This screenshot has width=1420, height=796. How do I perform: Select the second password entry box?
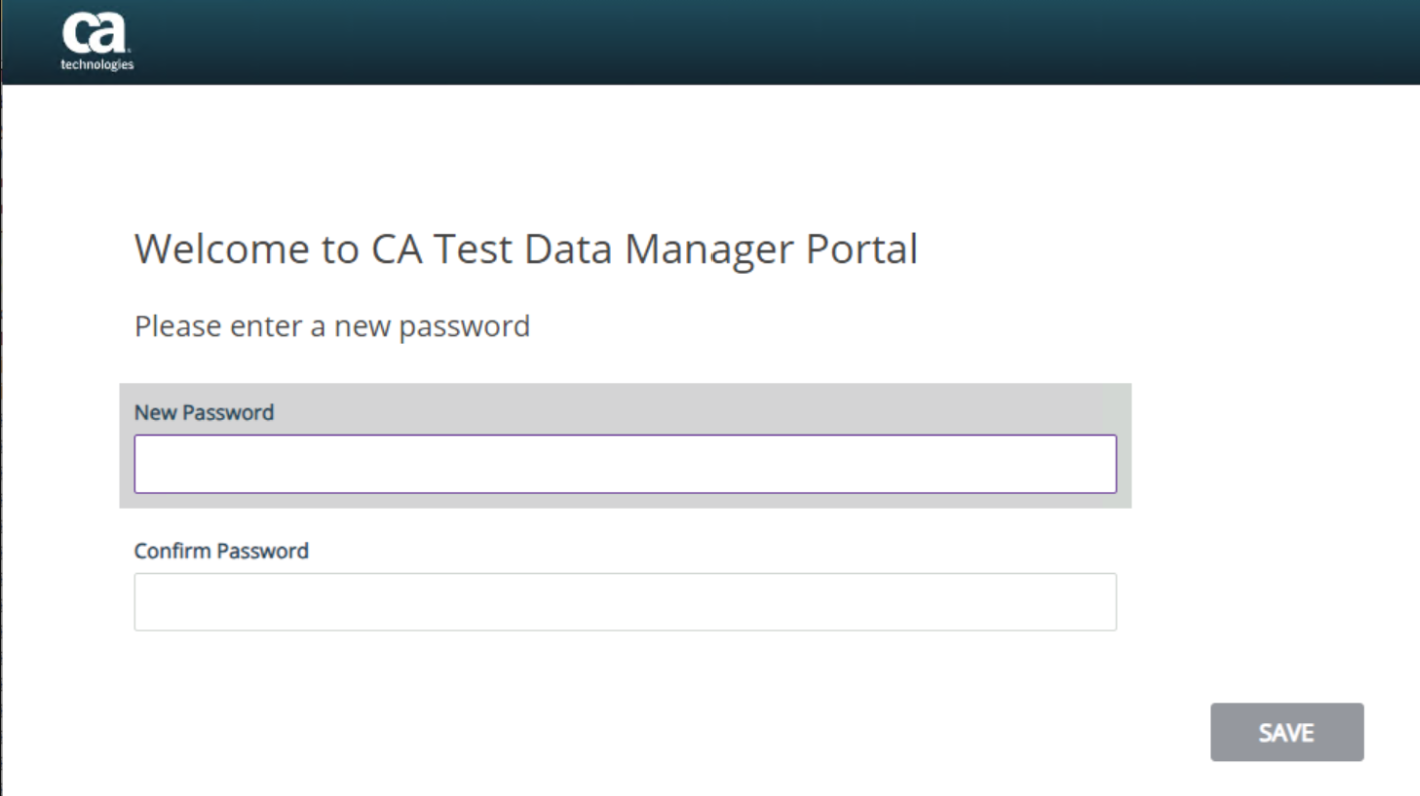[625, 602]
